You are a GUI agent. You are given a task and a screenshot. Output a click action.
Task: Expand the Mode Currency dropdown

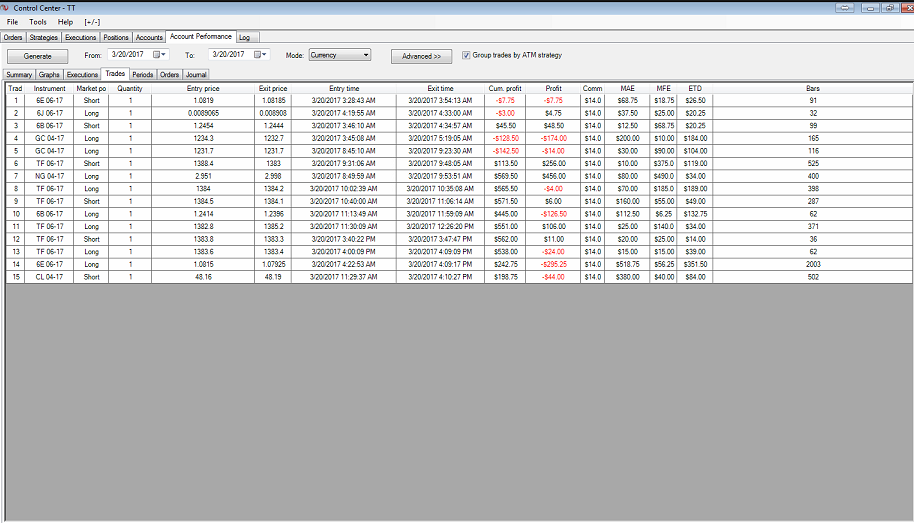point(366,55)
